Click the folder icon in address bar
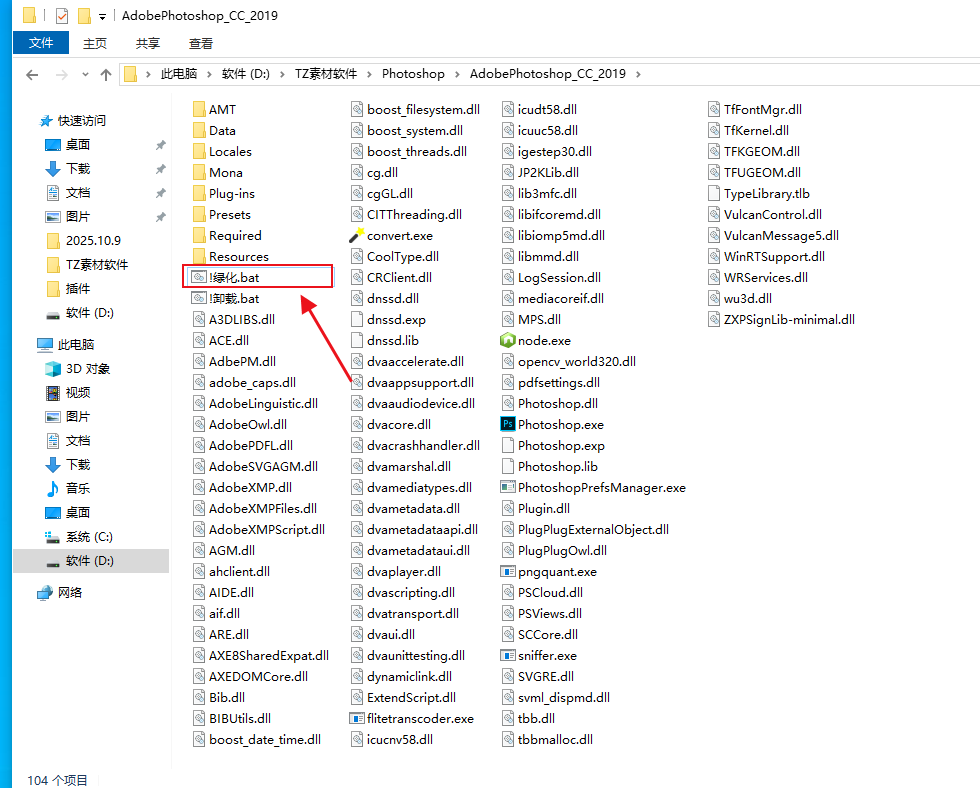The image size is (980, 788). (x=131, y=74)
